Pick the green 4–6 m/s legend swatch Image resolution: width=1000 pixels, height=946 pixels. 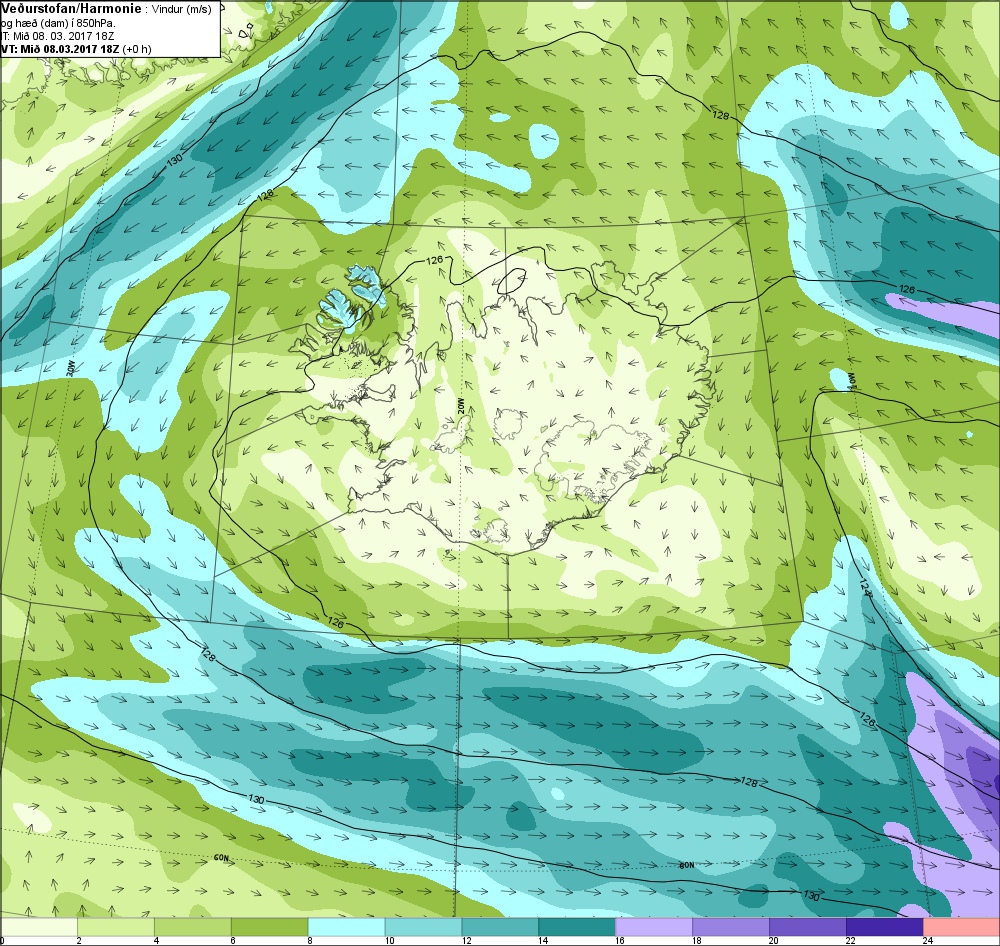pos(193,926)
